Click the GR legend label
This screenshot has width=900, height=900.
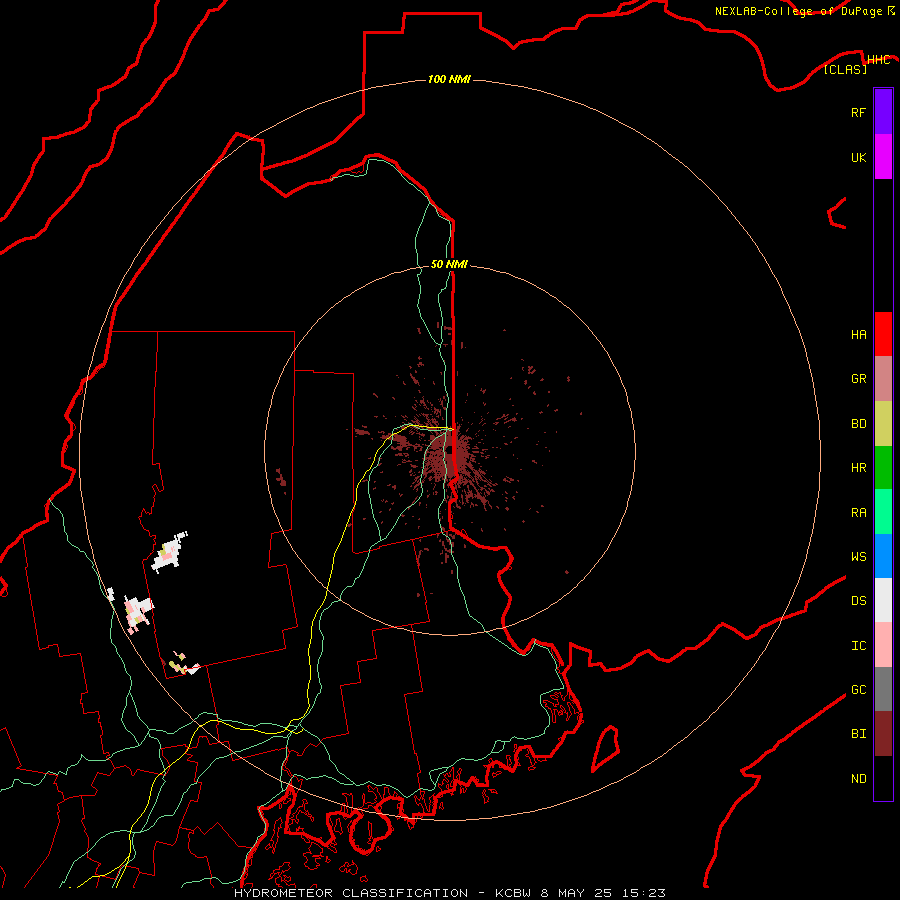(x=858, y=379)
